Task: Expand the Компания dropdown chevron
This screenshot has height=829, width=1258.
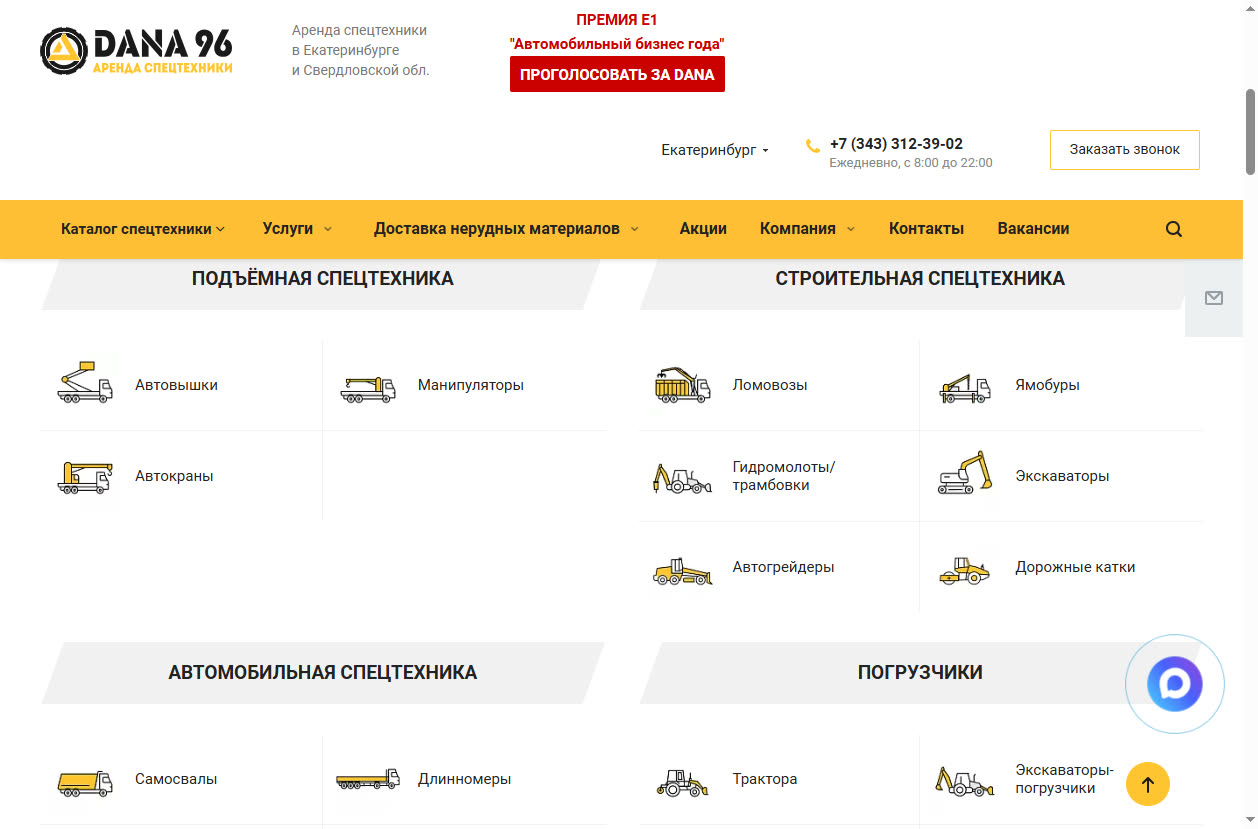Action: point(851,229)
